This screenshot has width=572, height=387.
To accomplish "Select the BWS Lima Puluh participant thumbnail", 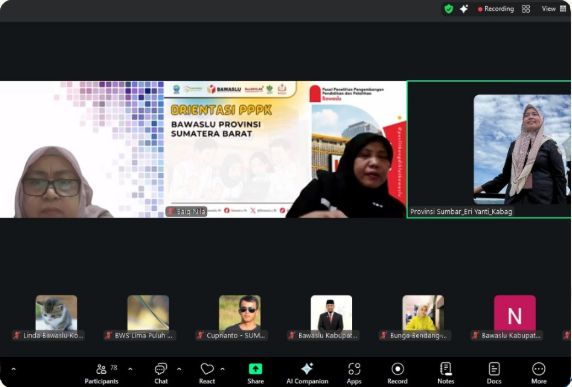I will click(148, 313).
